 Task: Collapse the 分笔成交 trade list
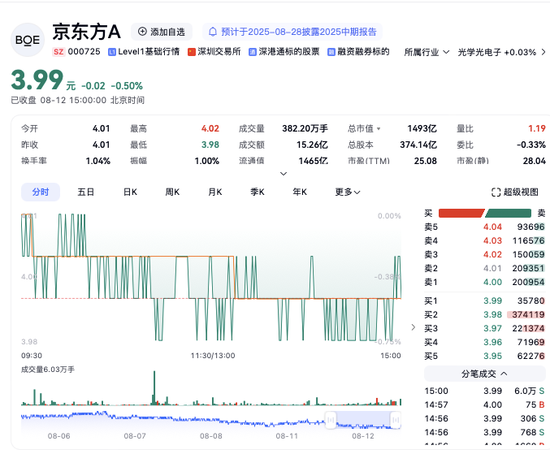click(485, 374)
